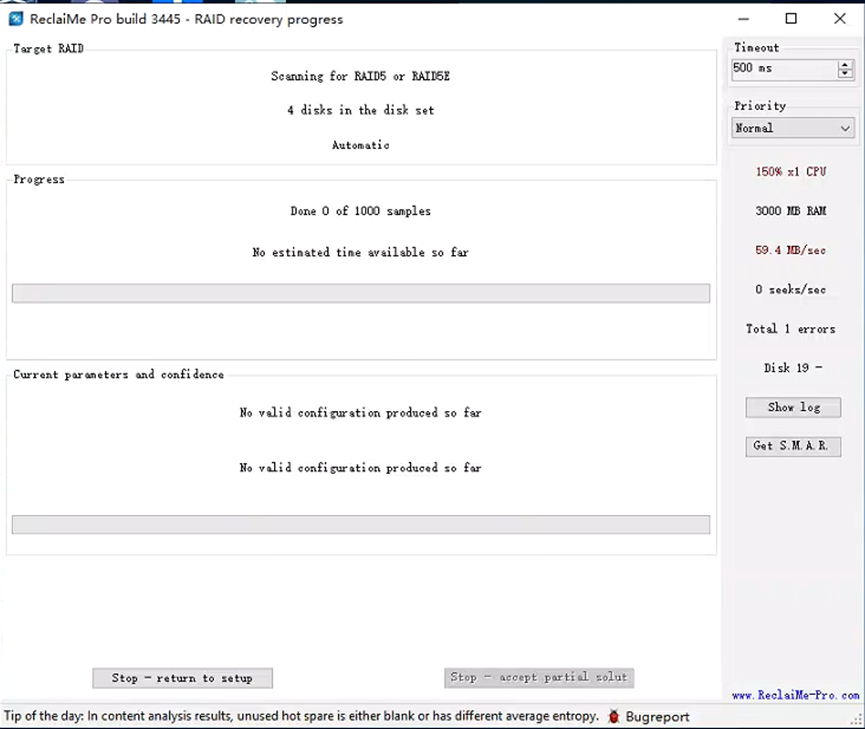Click the Bugreport bug icon

click(x=613, y=716)
